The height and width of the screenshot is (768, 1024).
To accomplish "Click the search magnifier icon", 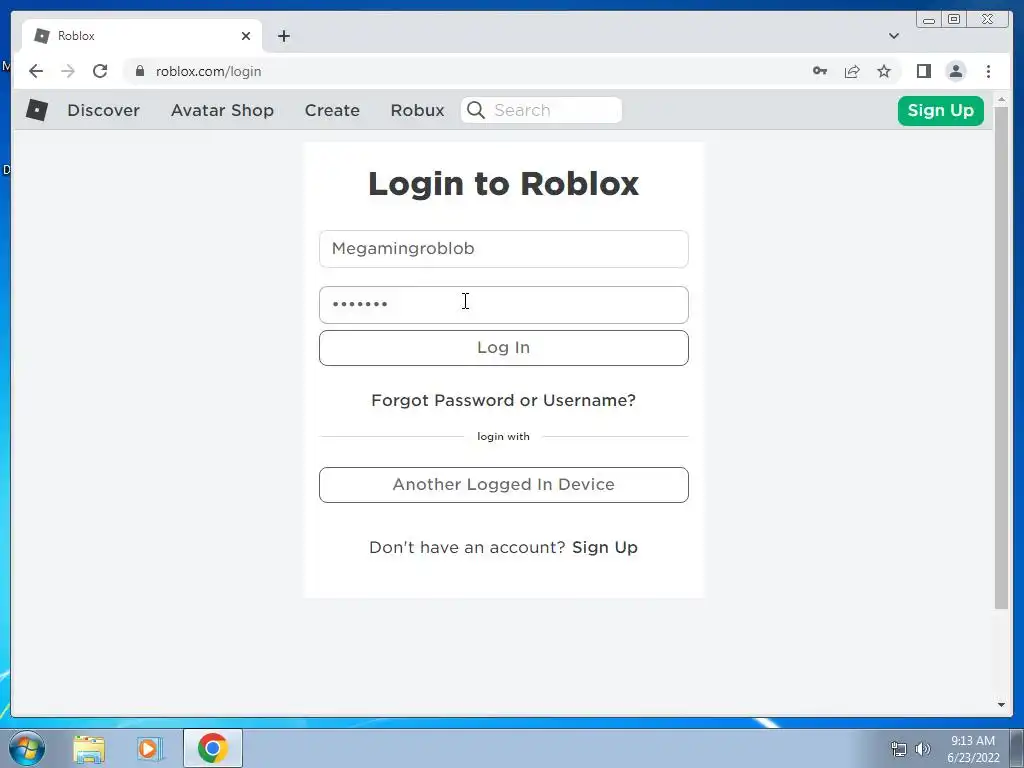I will coord(476,110).
